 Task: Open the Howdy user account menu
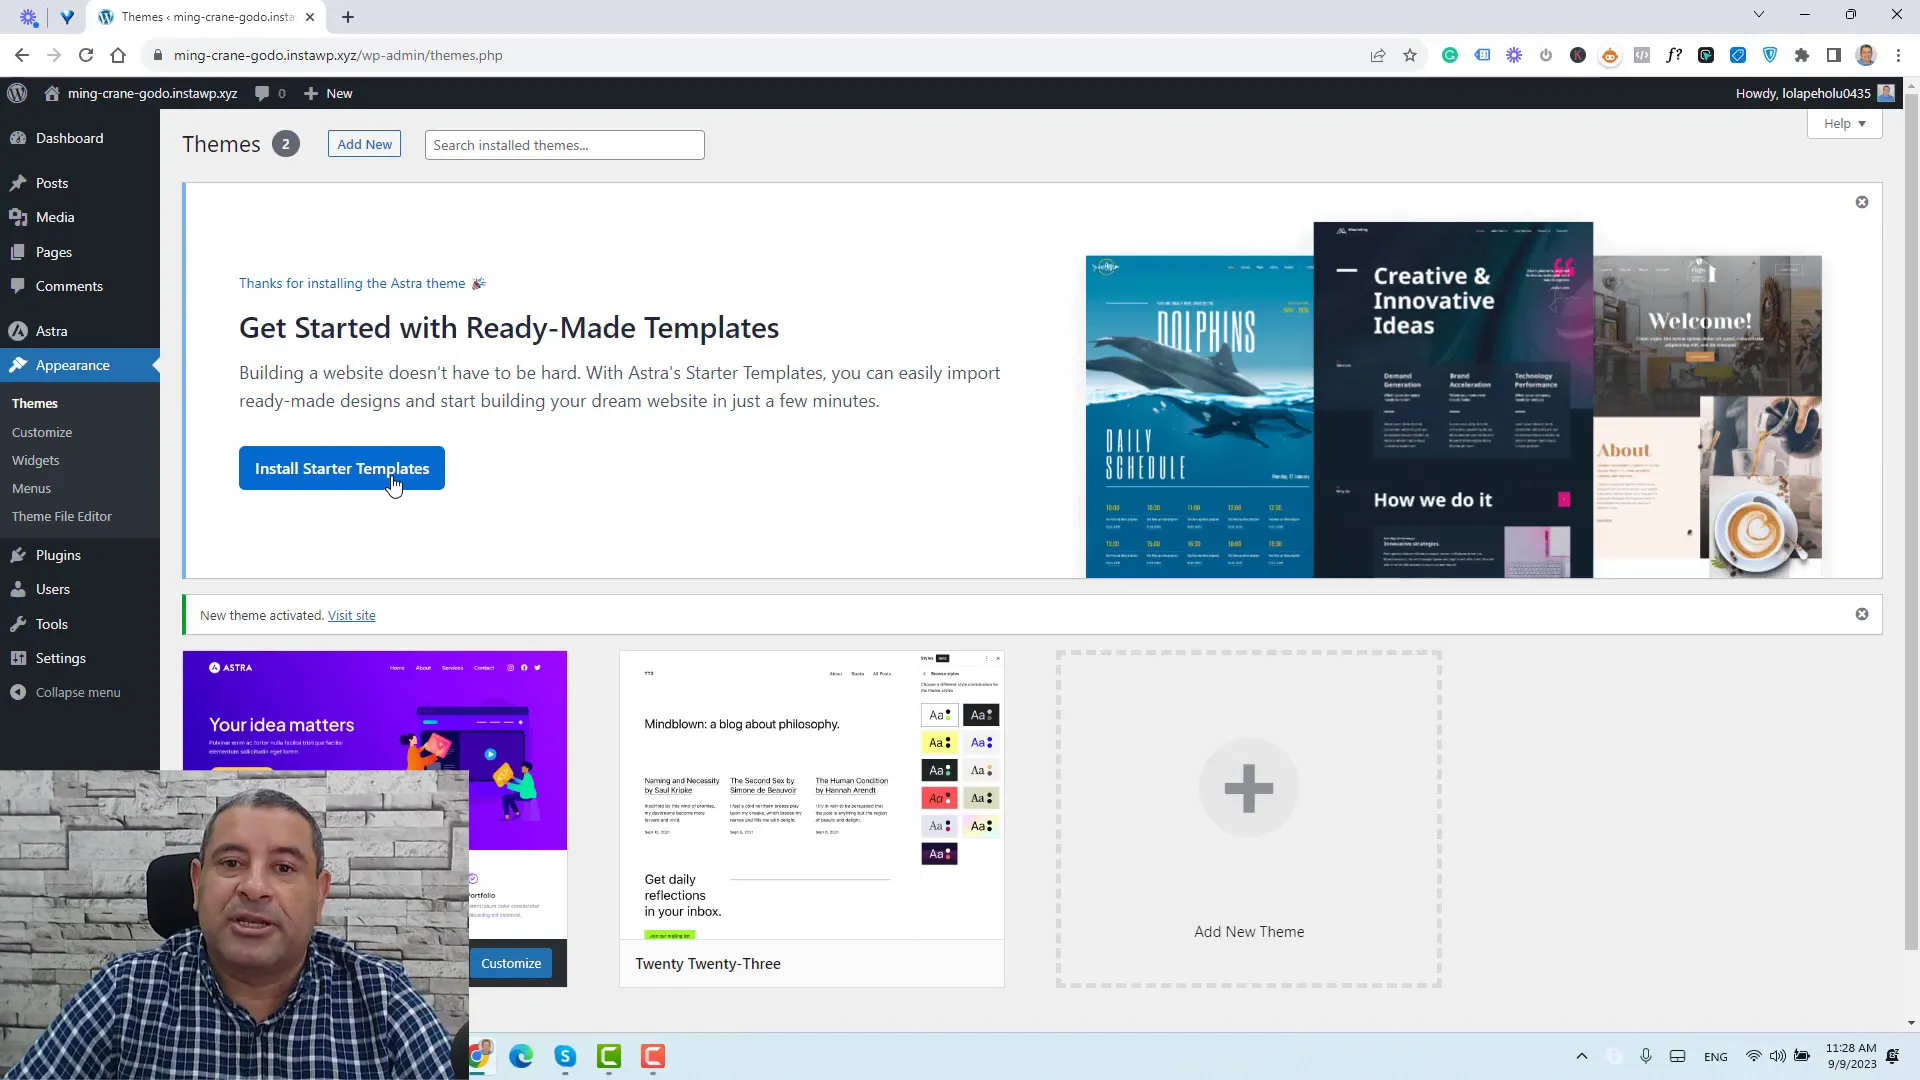[x=1814, y=93]
